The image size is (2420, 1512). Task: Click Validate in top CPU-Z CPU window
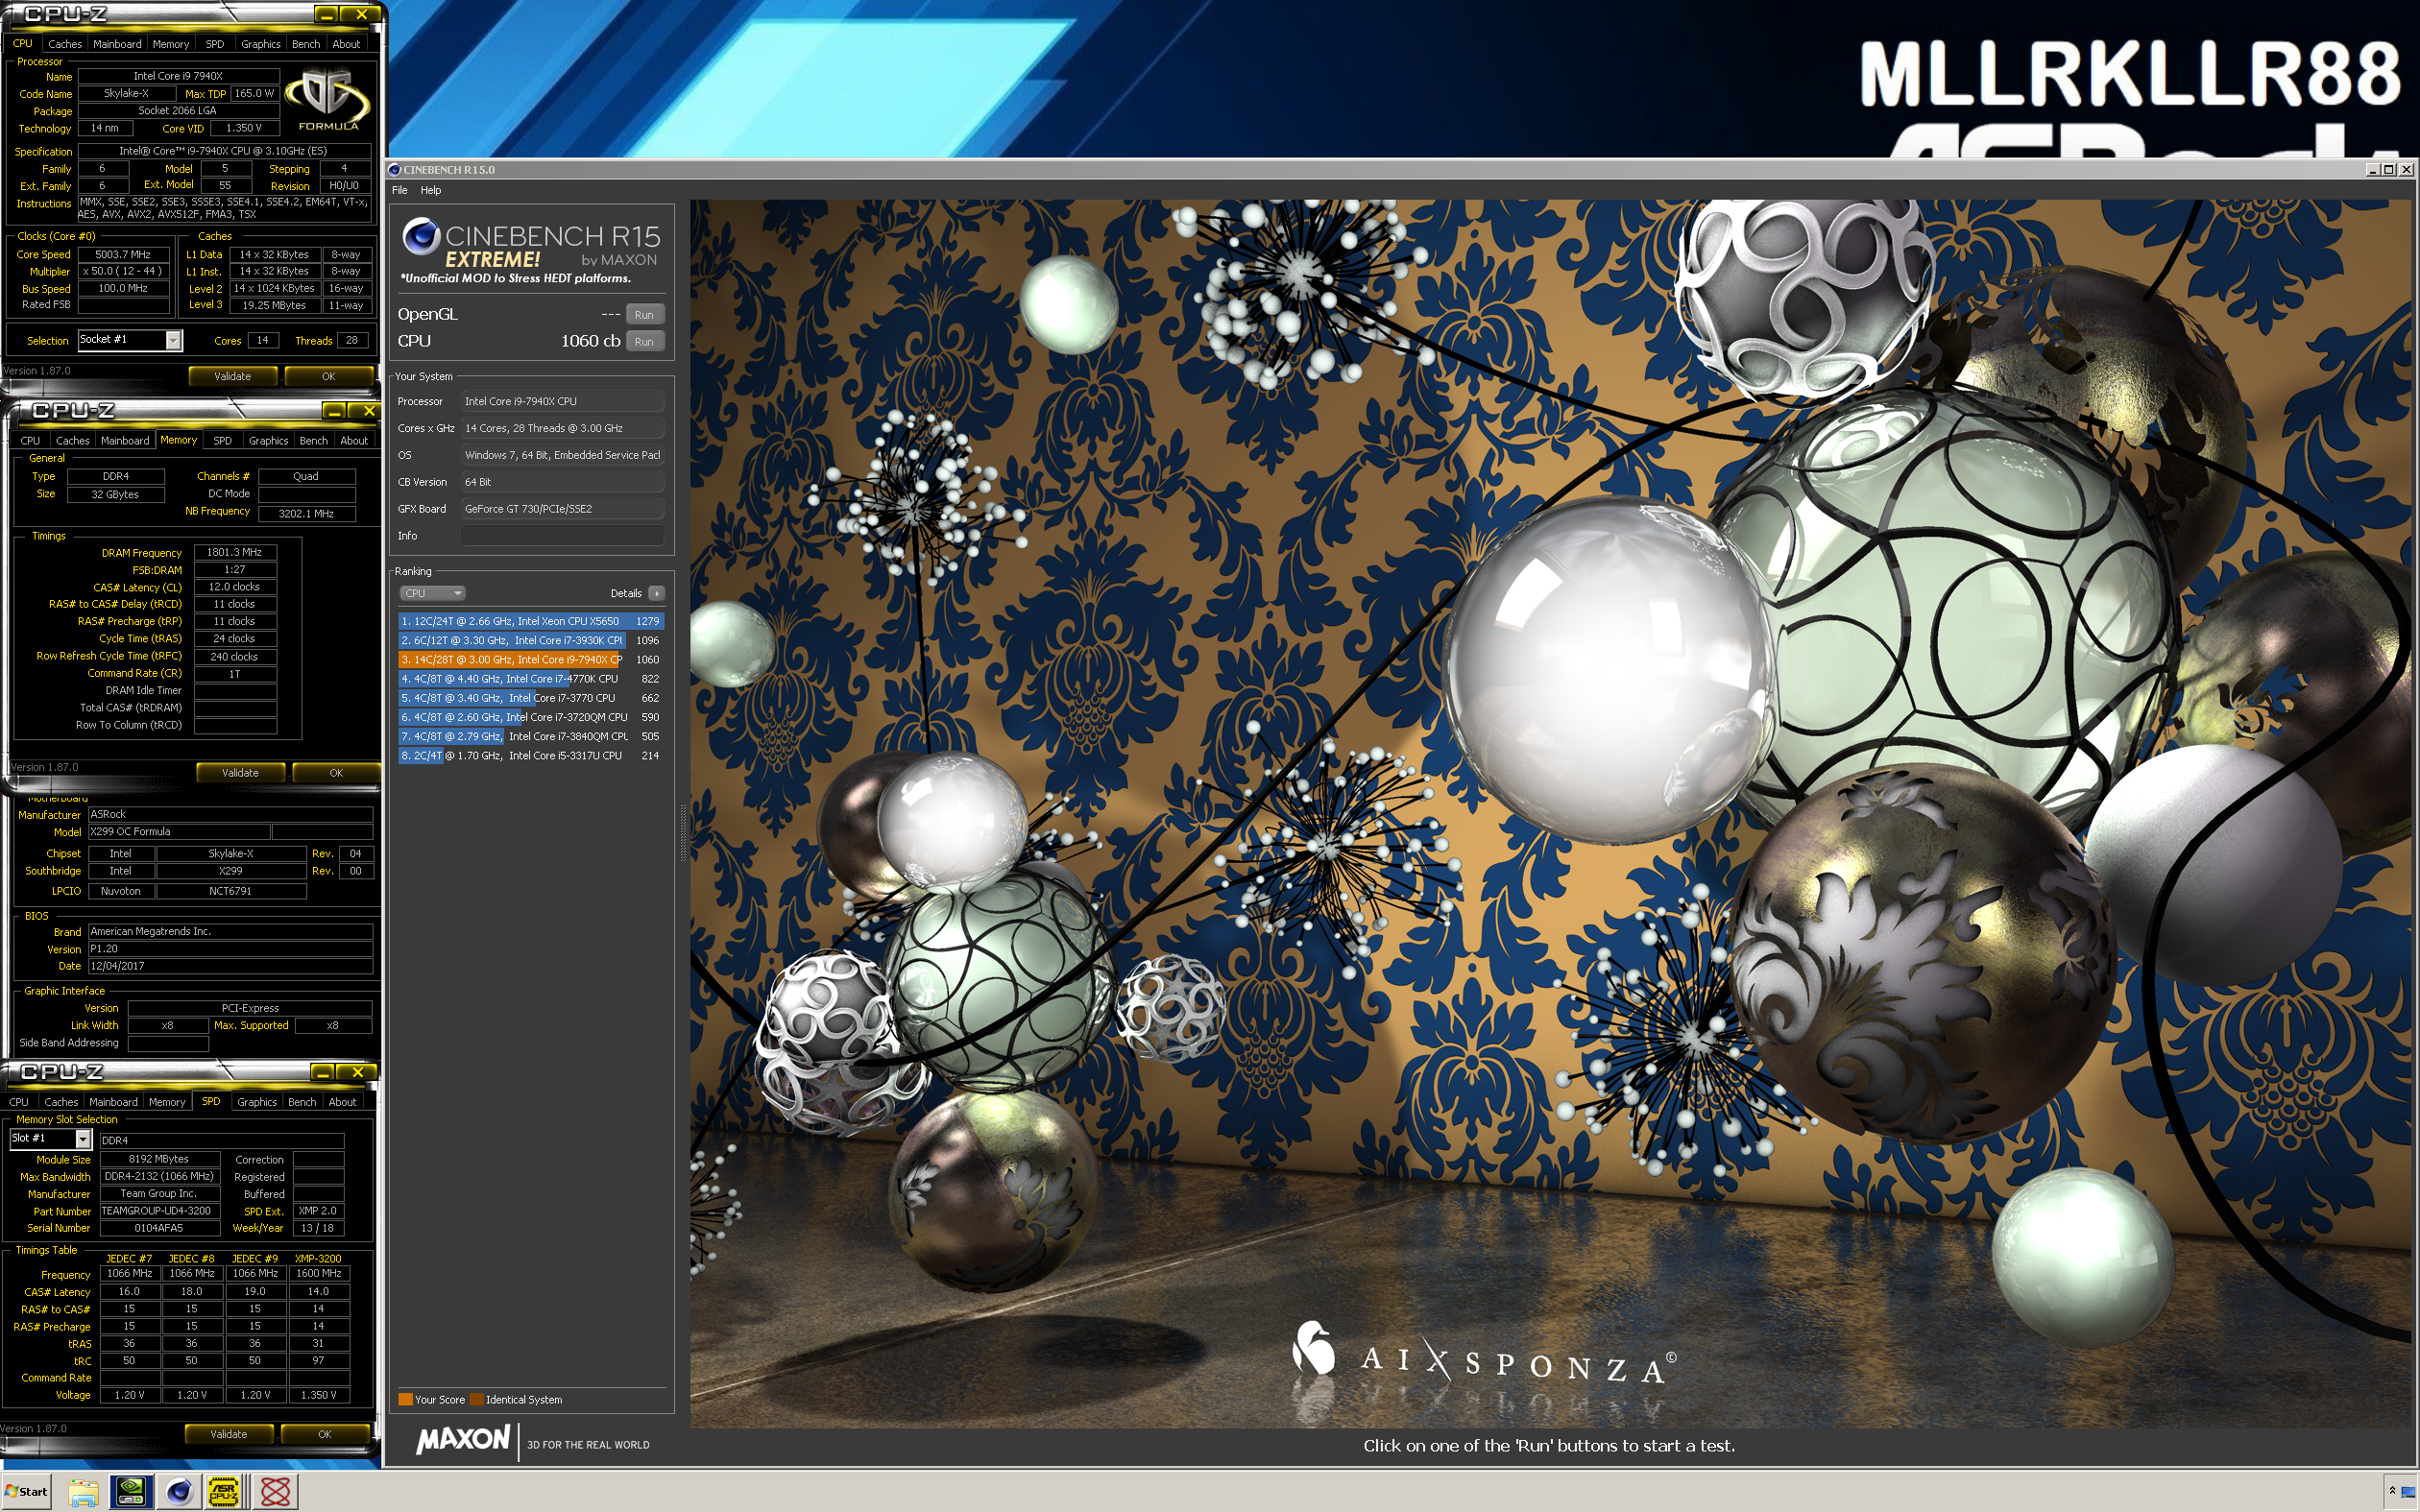pyautogui.click(x=232, y=377)
